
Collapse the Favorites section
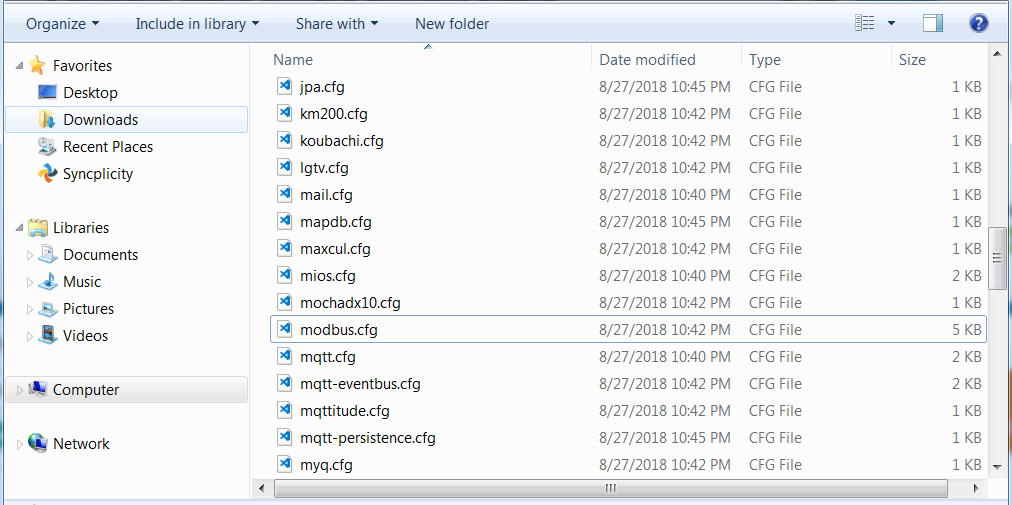coord(20,65)
